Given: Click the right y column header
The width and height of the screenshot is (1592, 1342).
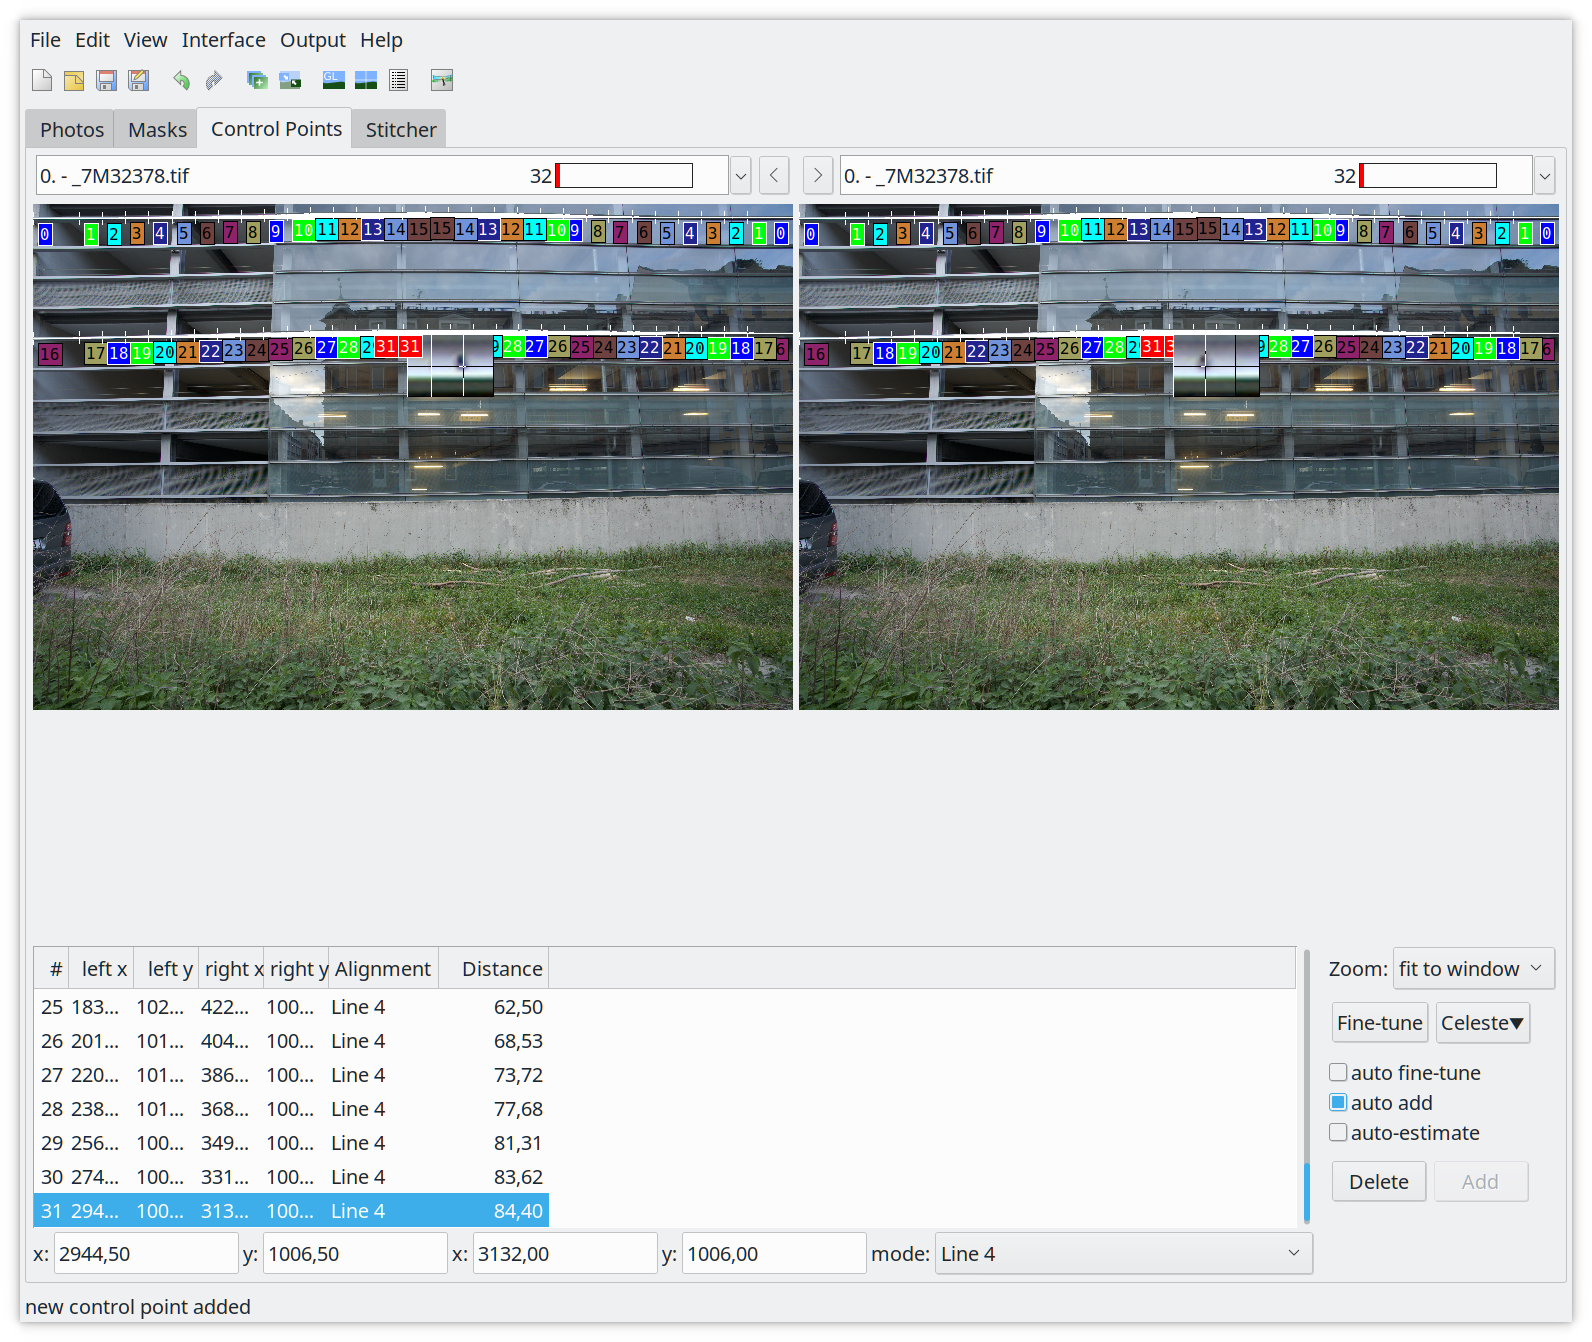Looking at the screenshot, I should 296,968.
